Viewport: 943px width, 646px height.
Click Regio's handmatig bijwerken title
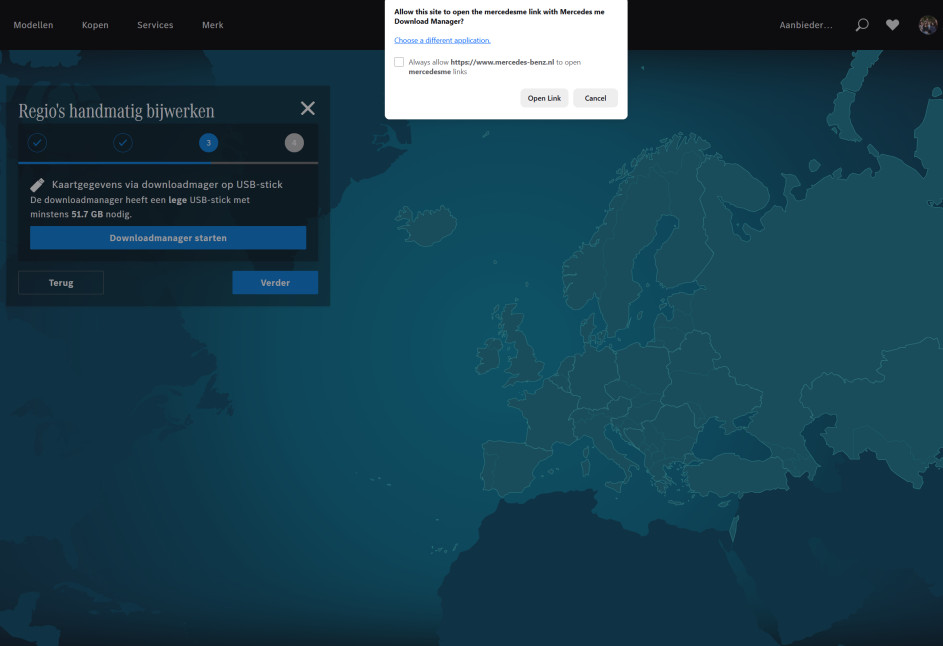coord(116,111)
